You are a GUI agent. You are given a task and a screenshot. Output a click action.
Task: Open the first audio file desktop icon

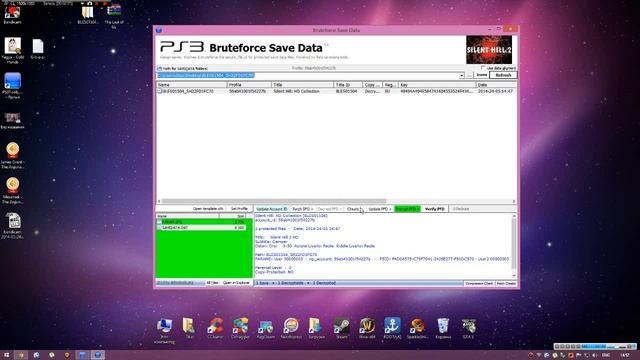[x=13, y=155]
